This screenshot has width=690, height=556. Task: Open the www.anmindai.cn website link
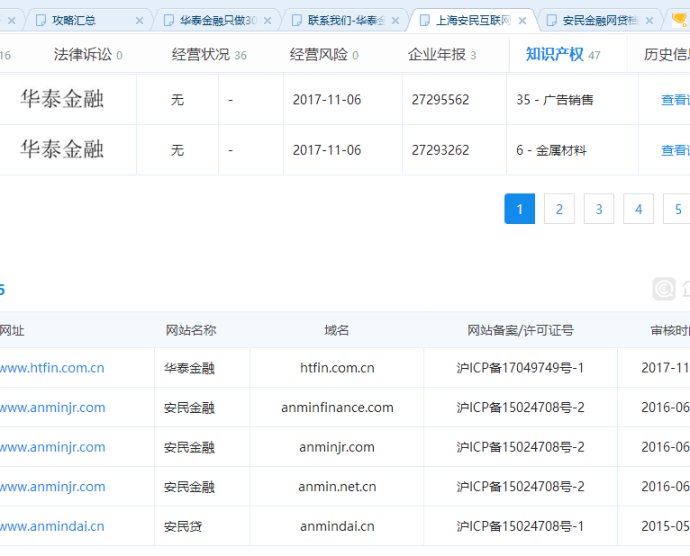(x=51, y=526)
